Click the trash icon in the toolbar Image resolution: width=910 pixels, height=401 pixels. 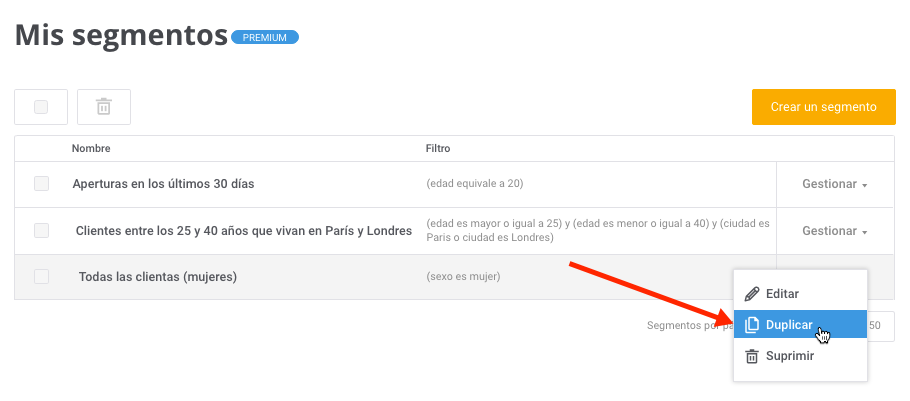pos(104,107)
